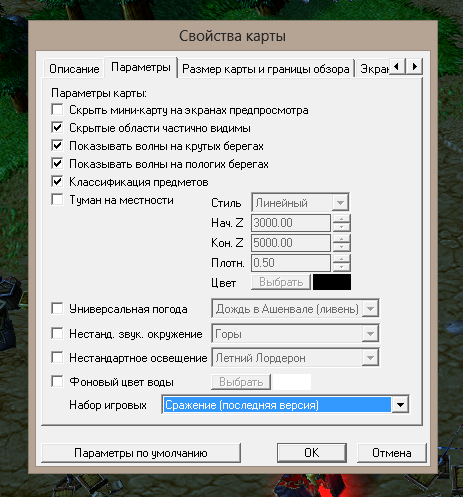Switch to the Описание tab
This screenshot has height=497, width=463.
coord(74,69)
